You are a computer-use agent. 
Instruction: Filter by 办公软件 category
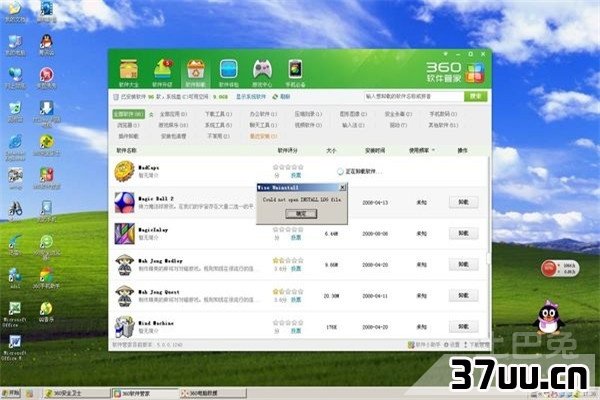[263, 114]
